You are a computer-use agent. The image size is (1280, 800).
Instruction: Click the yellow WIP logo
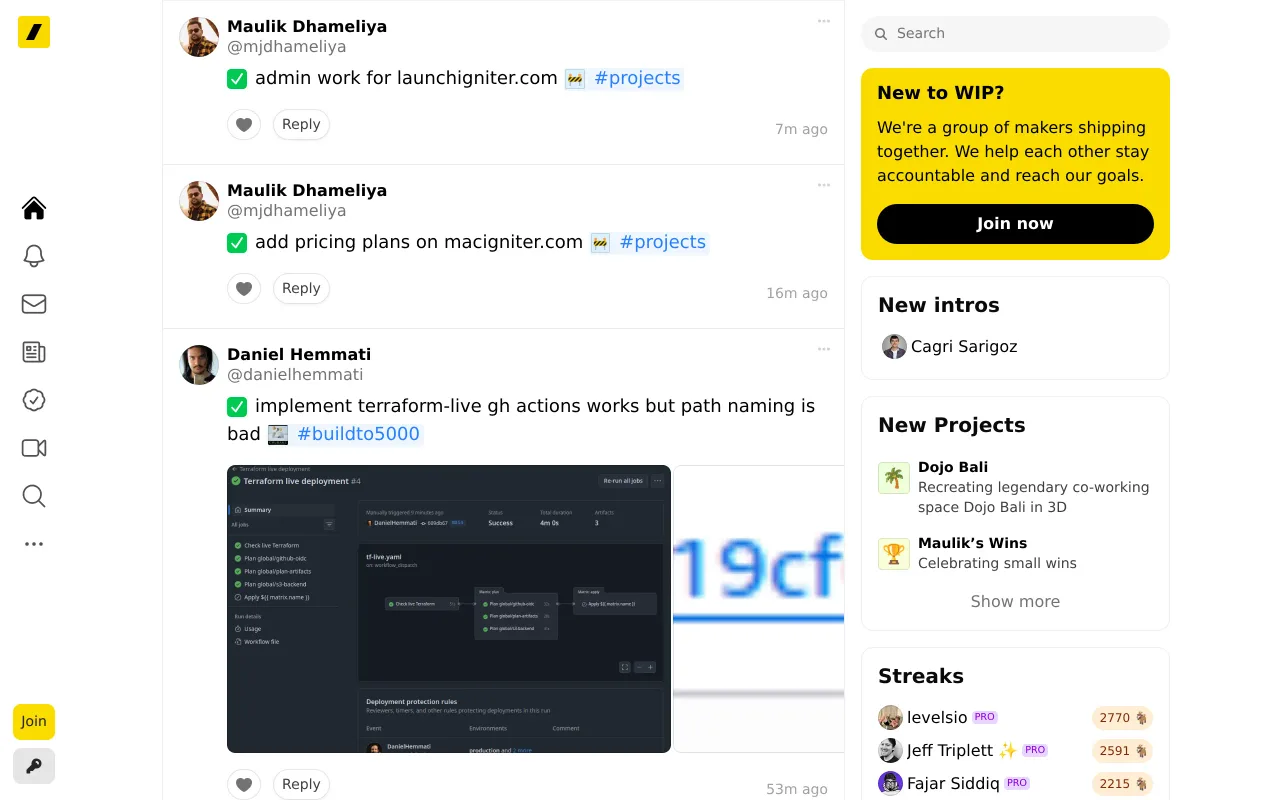pos(34,32)
